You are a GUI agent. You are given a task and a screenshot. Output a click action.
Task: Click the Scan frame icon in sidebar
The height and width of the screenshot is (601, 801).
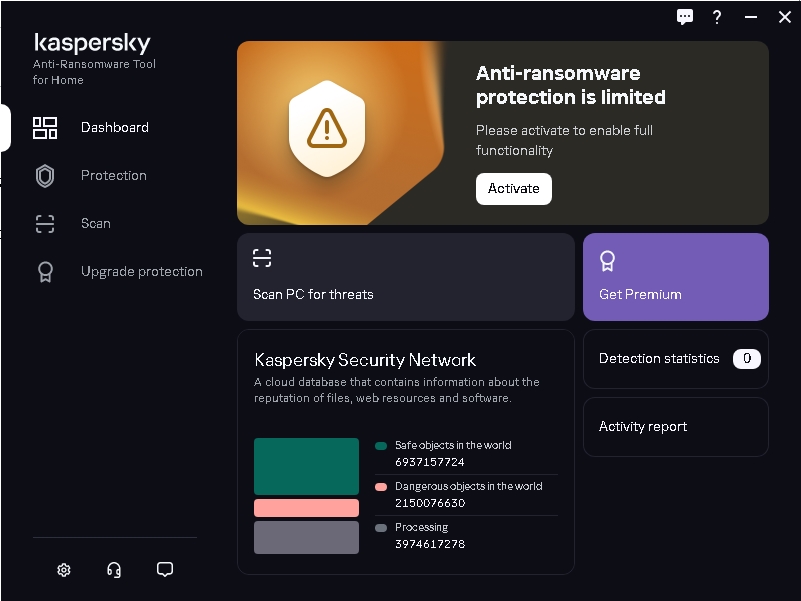tap(45, 224)
